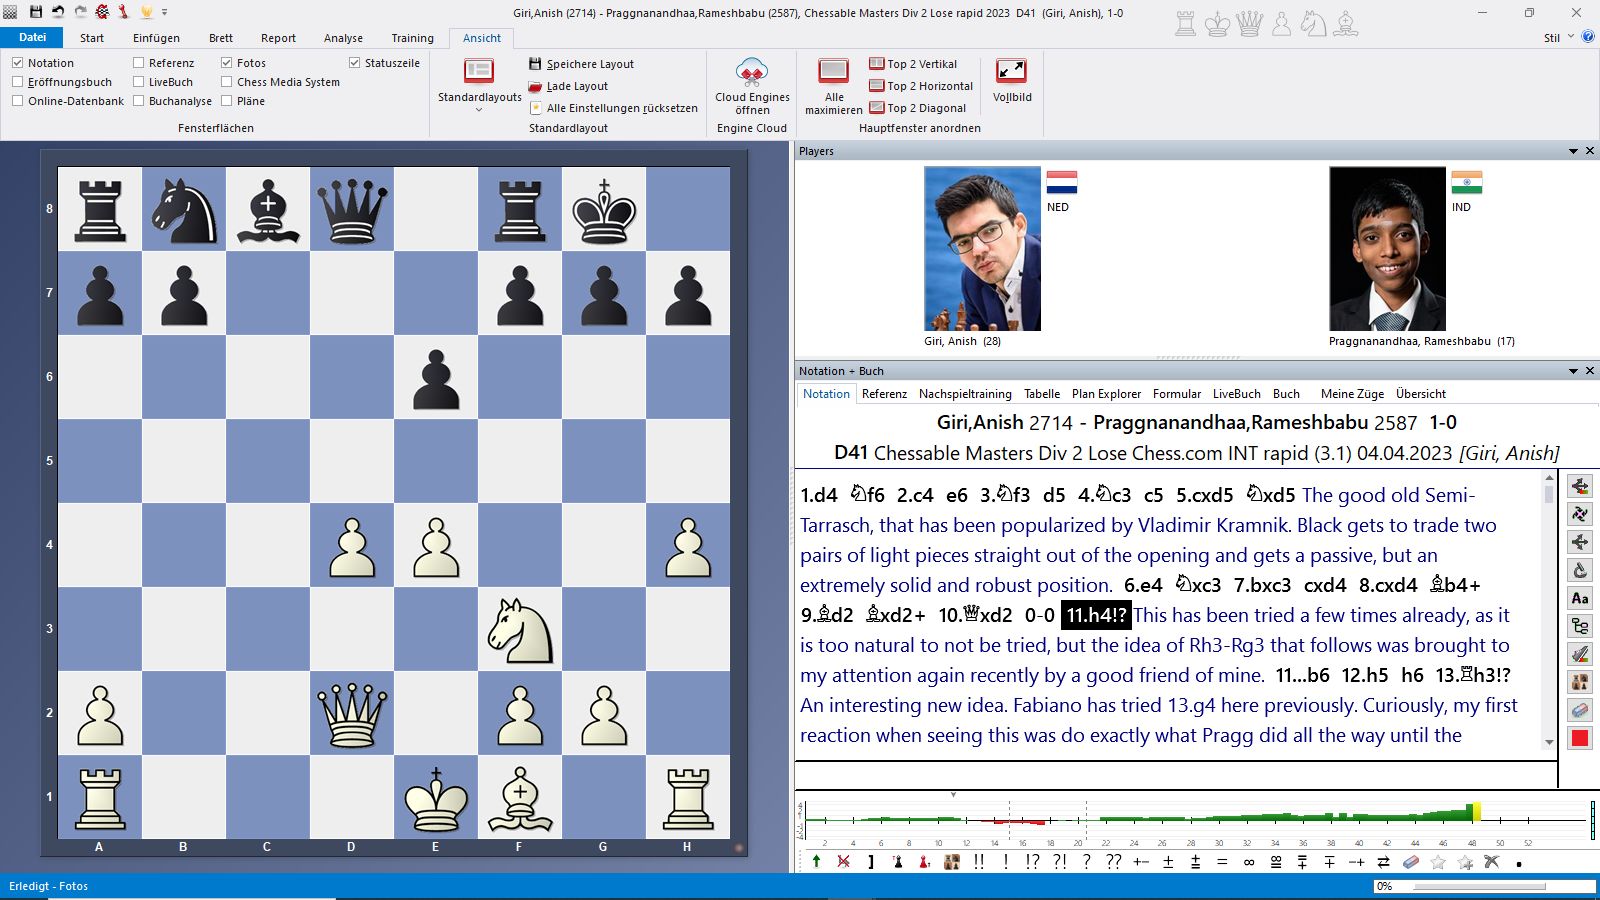Switch to the Plan Explorer tab

click(1106, 394)
